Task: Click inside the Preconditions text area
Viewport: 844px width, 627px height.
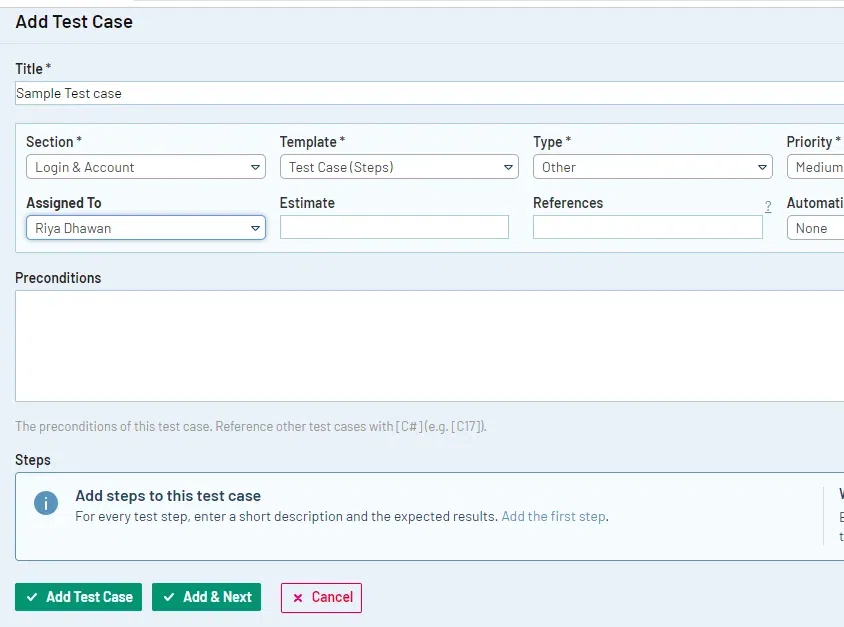Action: (429, 345)
